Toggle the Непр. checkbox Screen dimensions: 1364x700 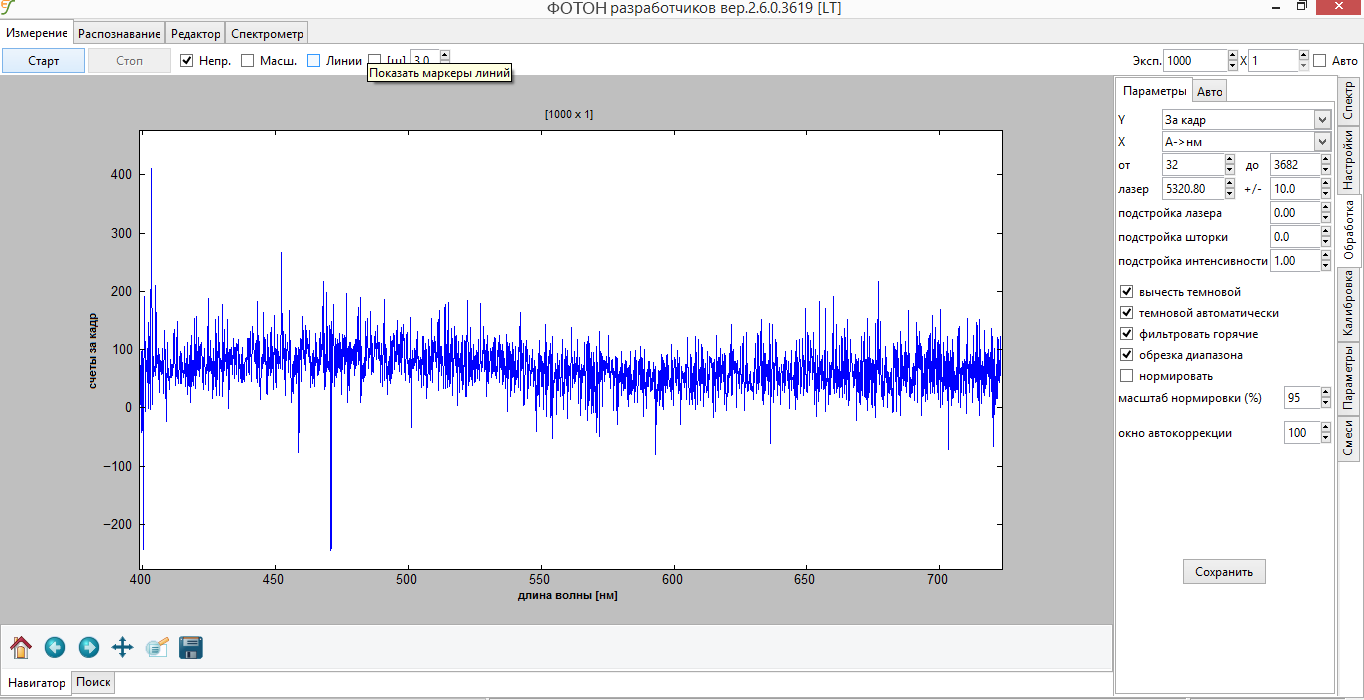click(x=186, y=61)
